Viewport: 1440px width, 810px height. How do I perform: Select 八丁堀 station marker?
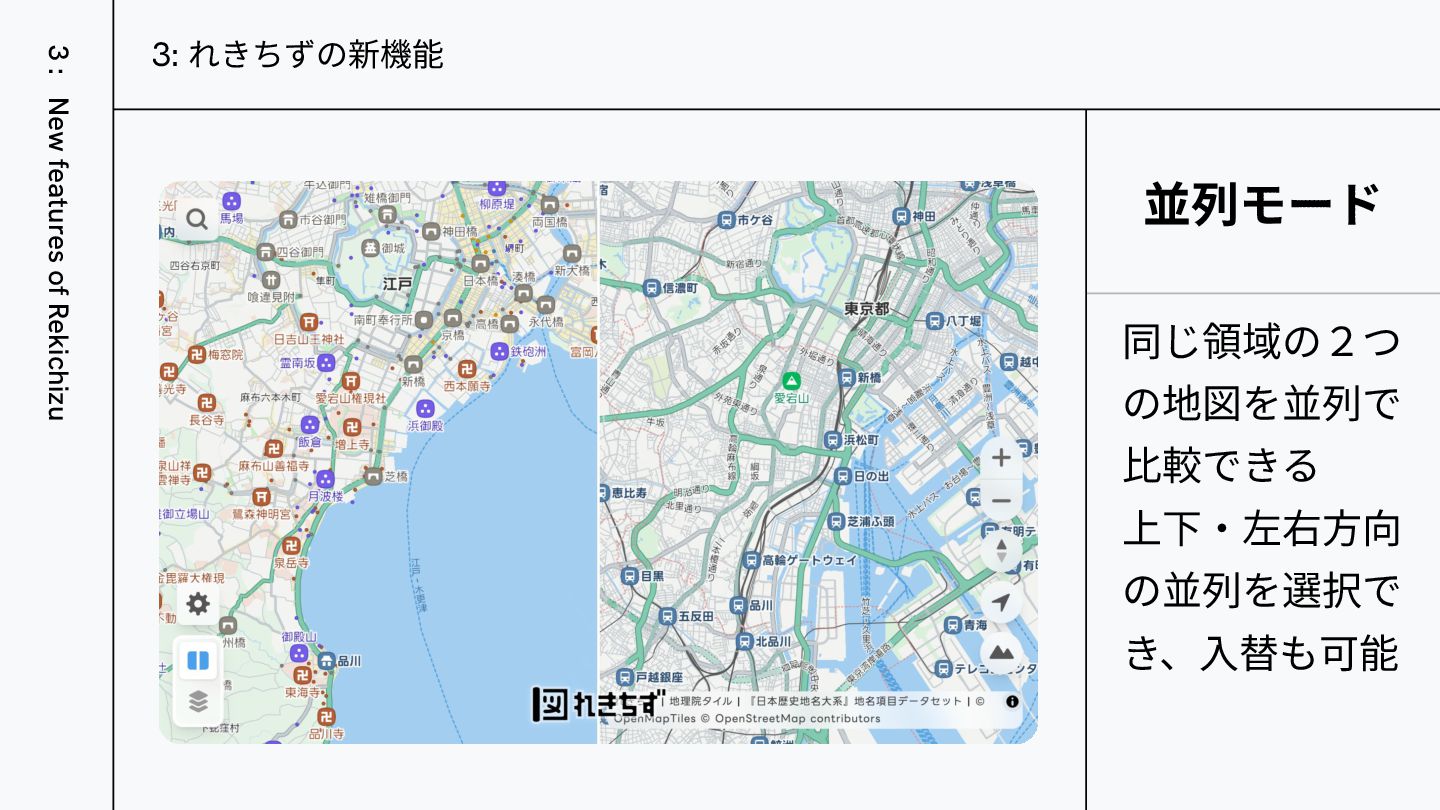[933, 321]
